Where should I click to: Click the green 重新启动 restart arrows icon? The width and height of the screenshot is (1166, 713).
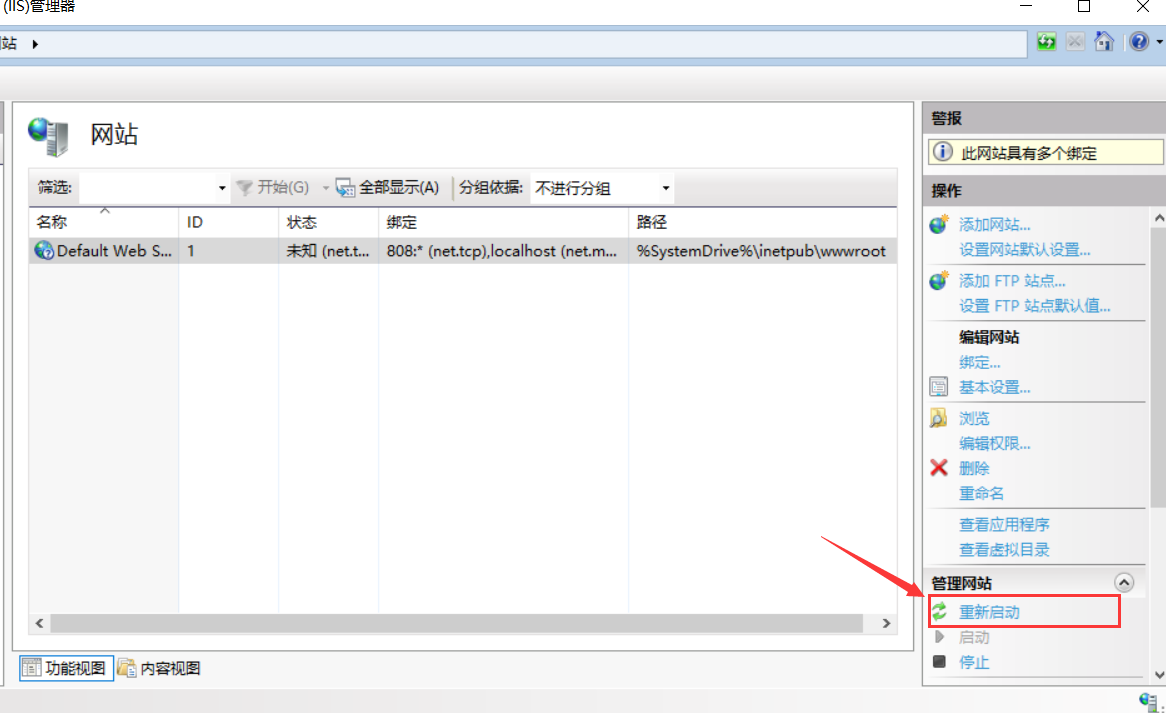[x=940, y=611]
